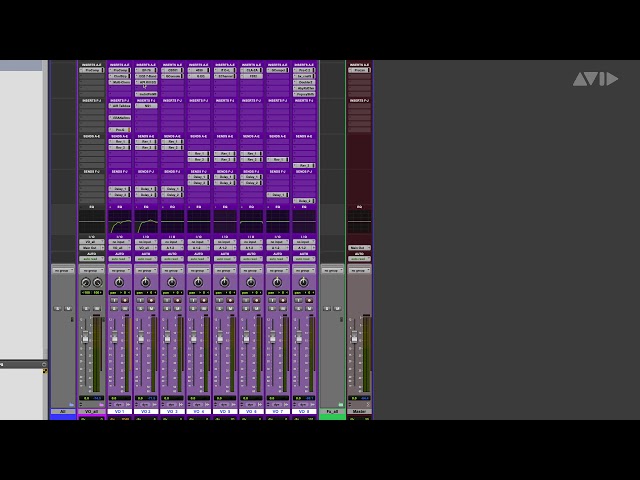The height and width of the screenshot is (480, 640).
Task: Click the VO 5 volume fader
Action: tap(220, 338)
